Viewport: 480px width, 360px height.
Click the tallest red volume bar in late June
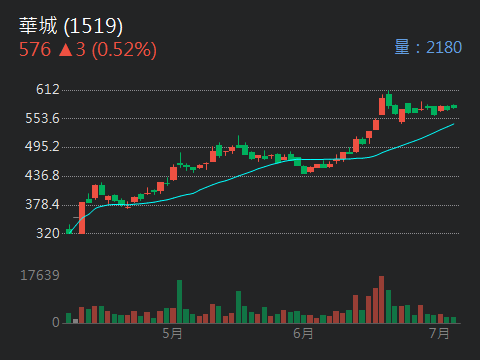[x=382, y=299]
